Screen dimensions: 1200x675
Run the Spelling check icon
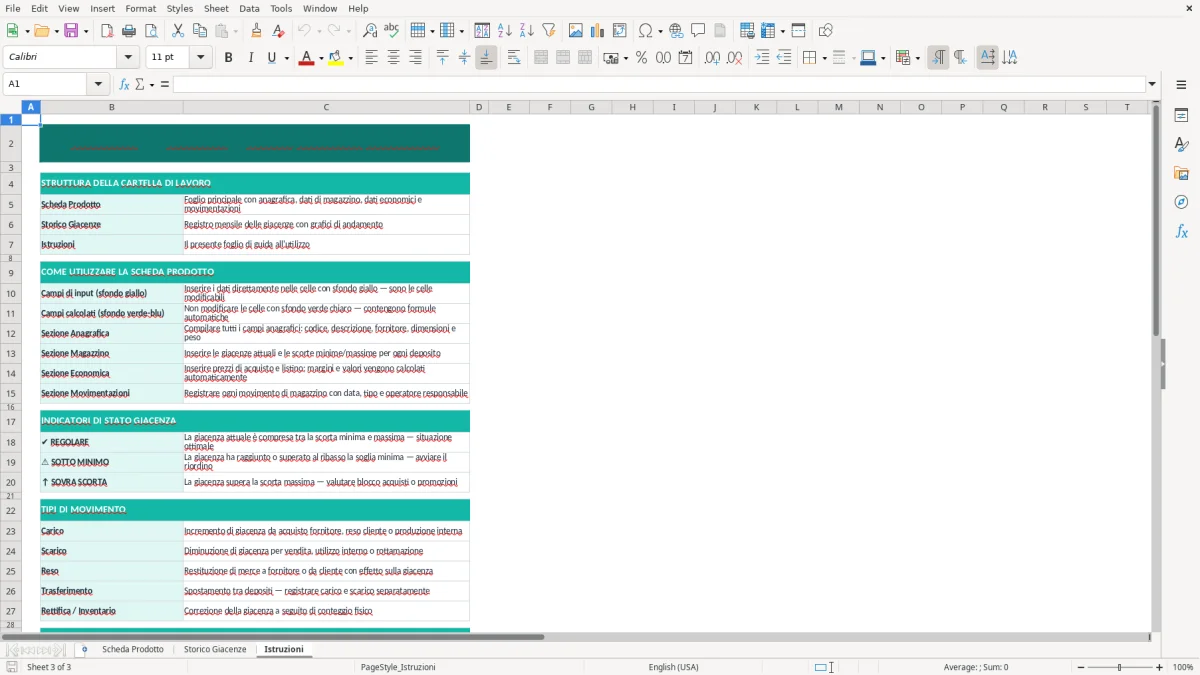[x=392, y=31]
